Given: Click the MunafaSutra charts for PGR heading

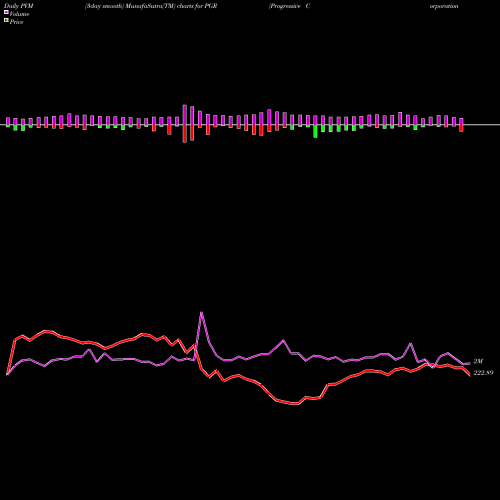Looking at the screenshot, I should pos(151,6).
